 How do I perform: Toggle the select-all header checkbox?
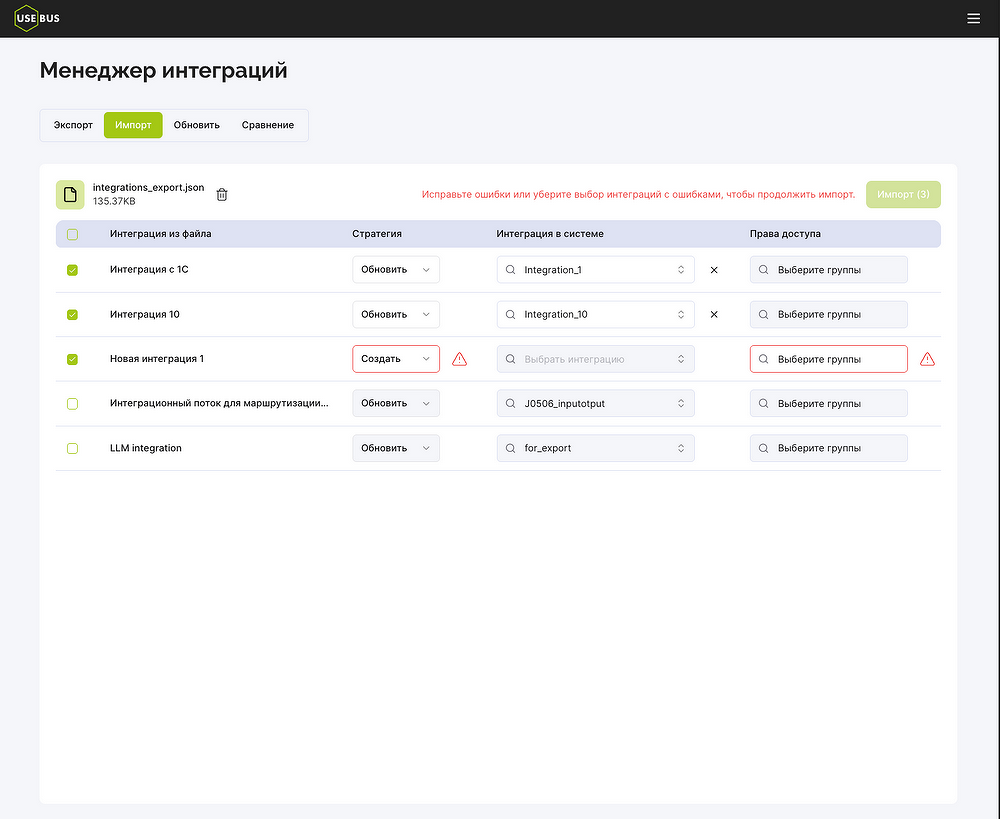point(72,235)
